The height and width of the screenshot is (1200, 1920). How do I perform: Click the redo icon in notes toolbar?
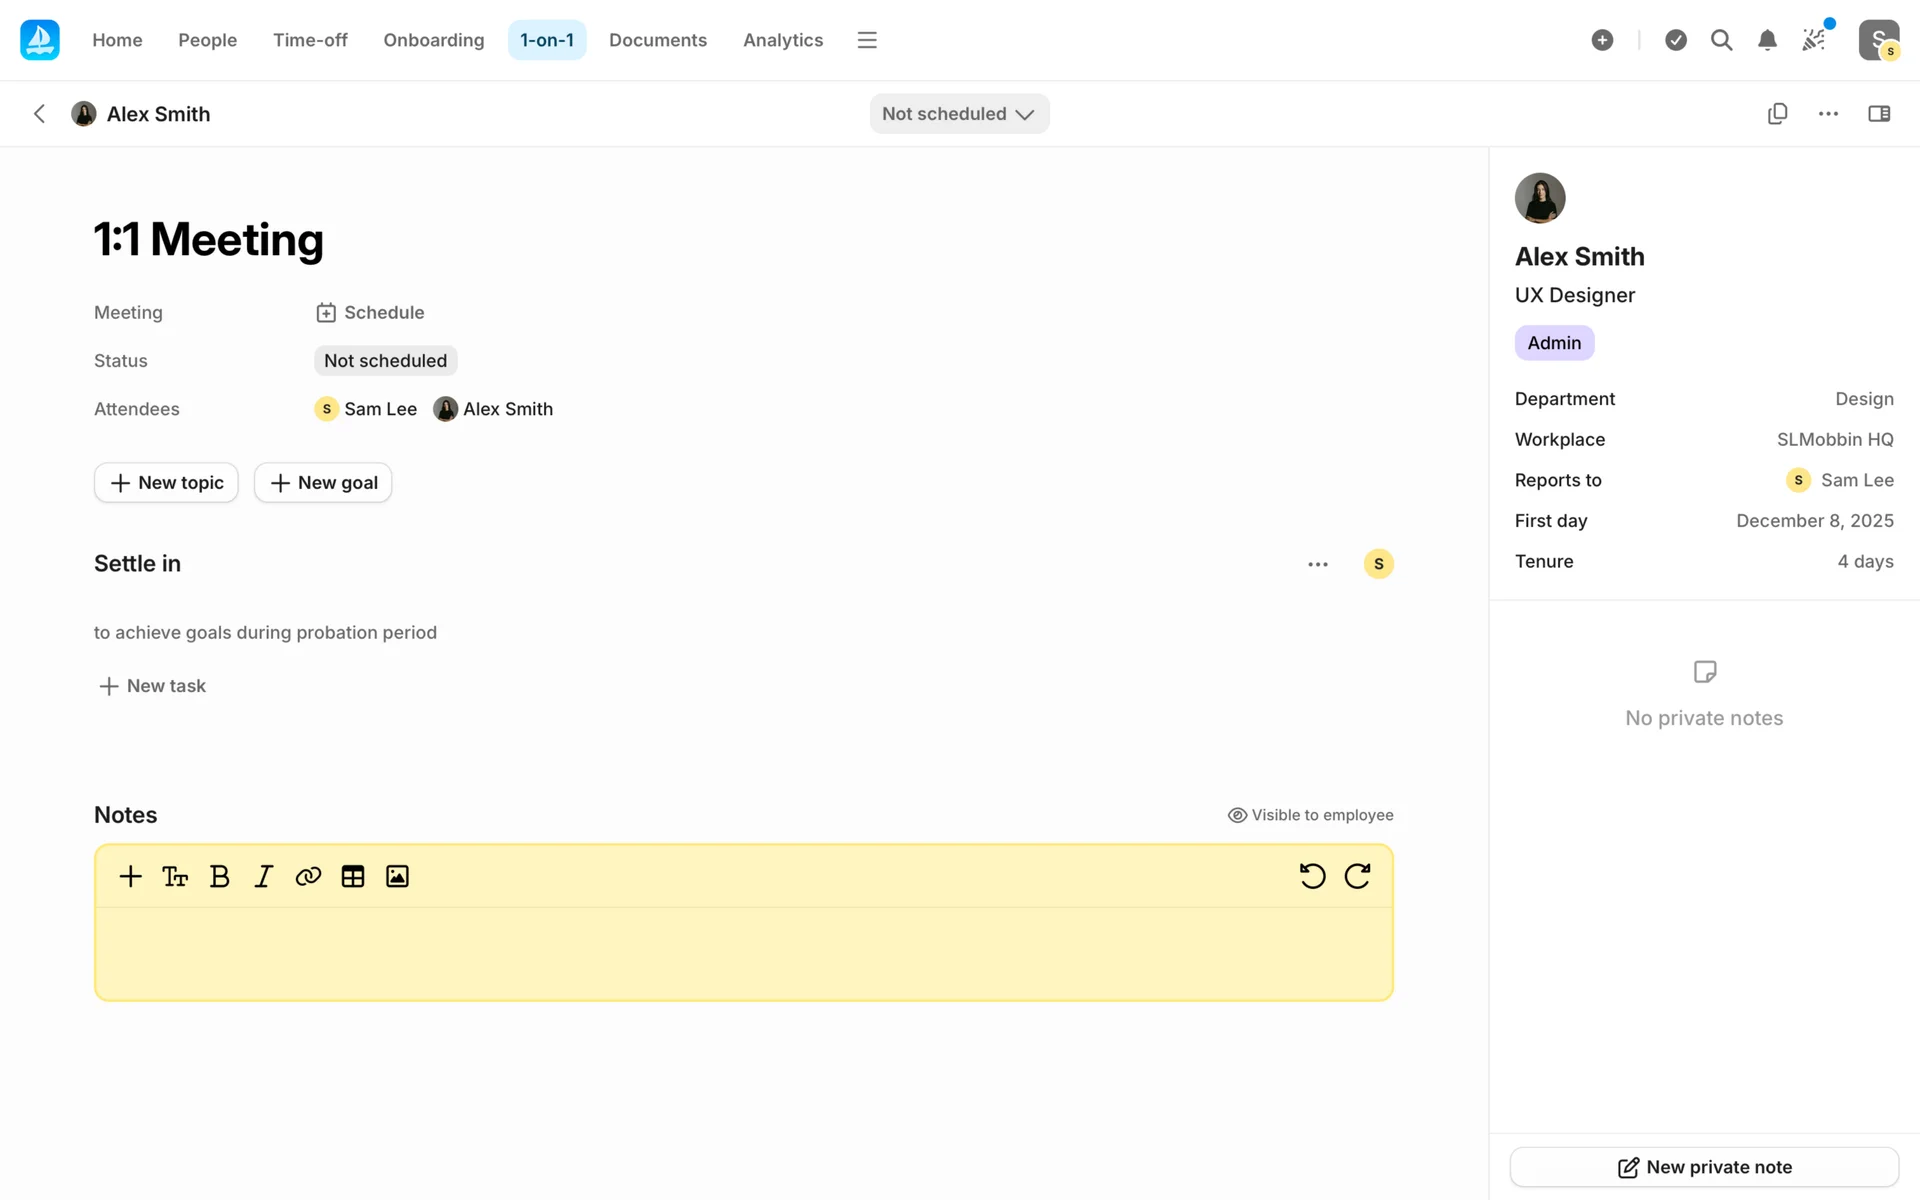[1357, 876]
